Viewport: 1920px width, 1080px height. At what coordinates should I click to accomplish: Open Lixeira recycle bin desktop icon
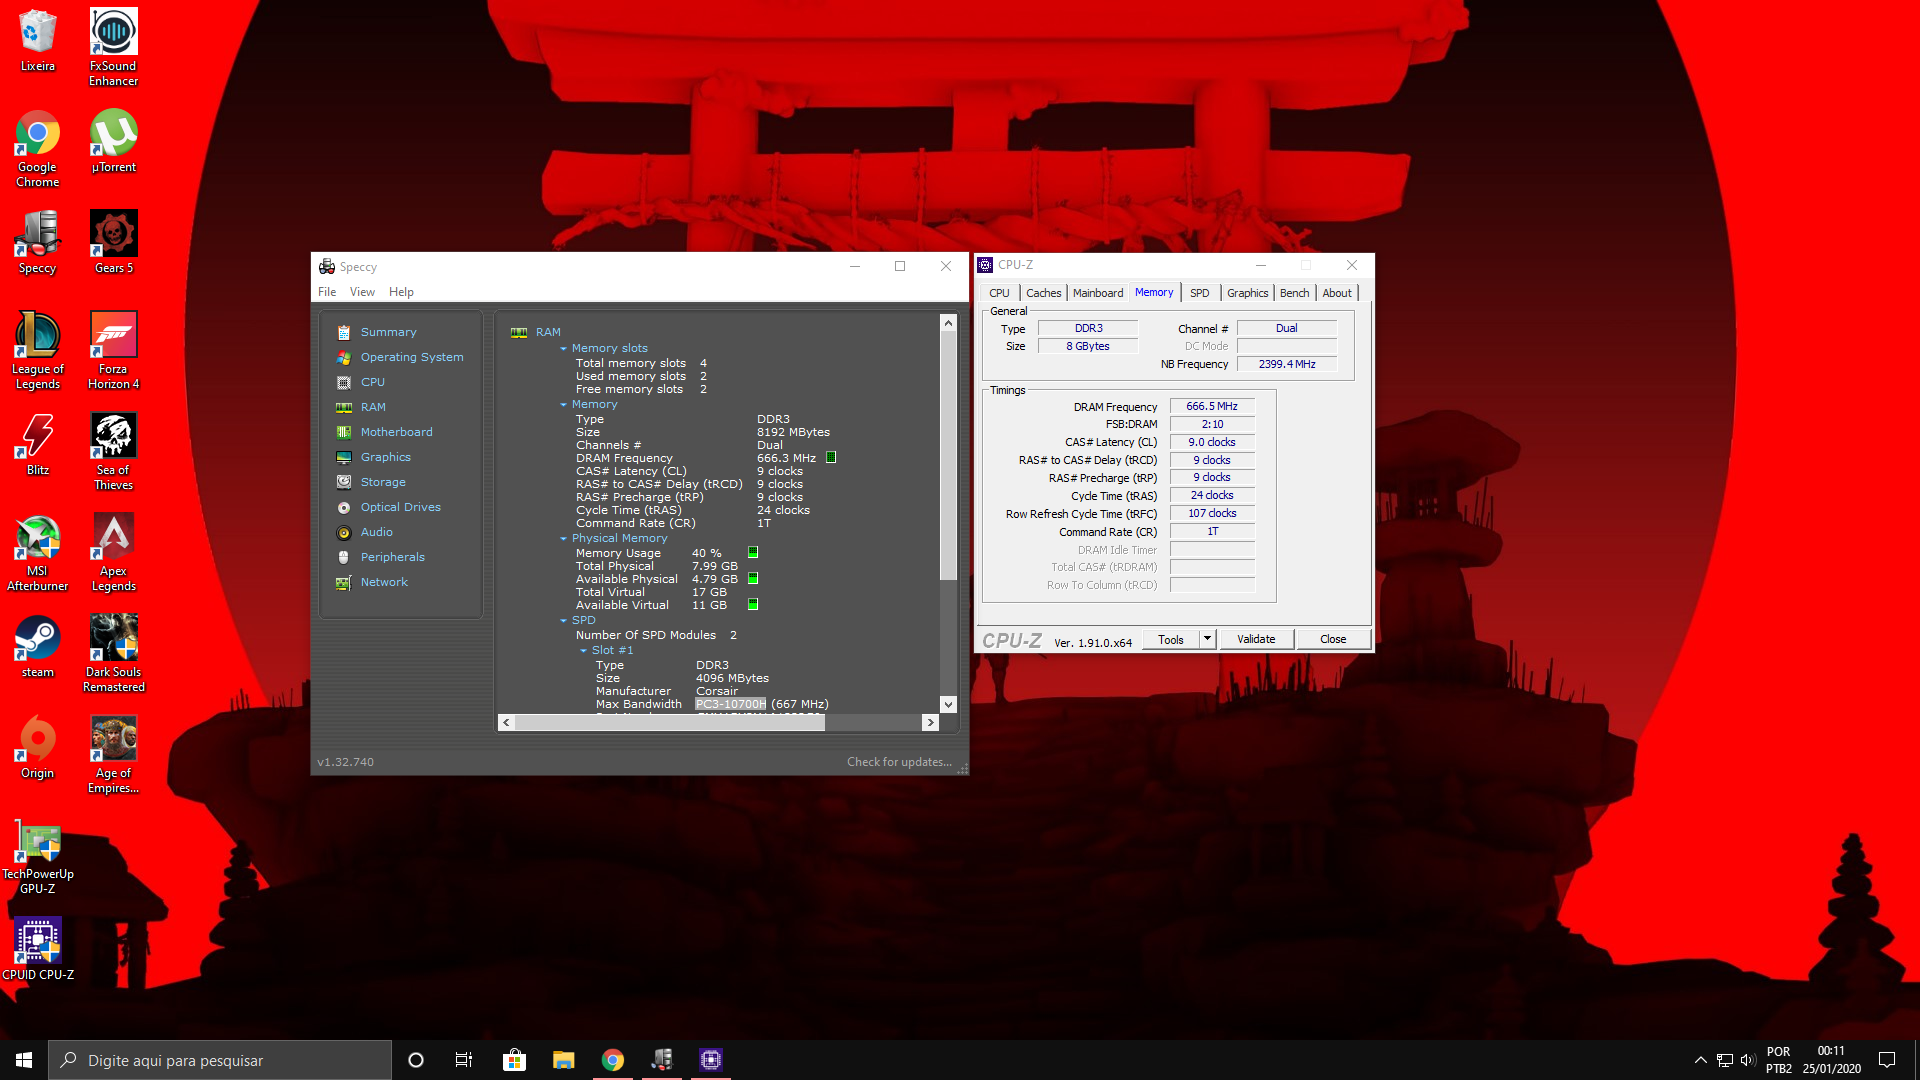pyautogui.click(x=38, y=41)
